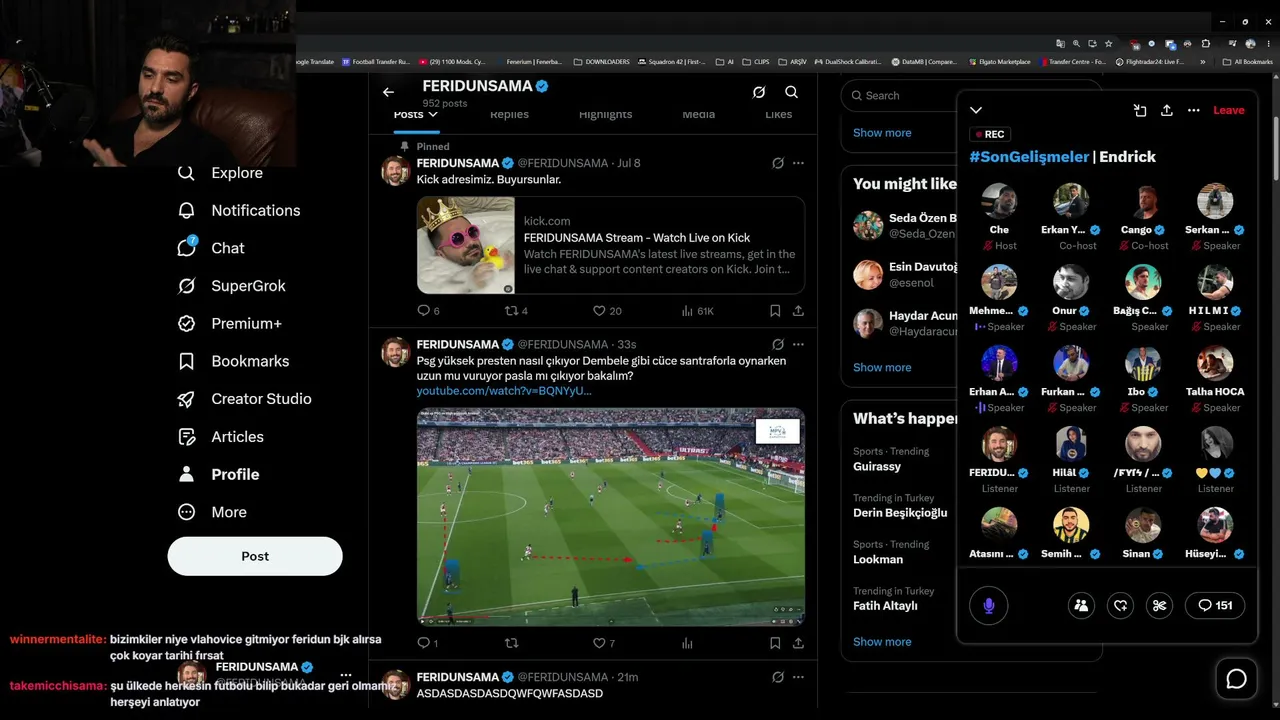Switch to the Highlights tab

(x=605, y=114)
